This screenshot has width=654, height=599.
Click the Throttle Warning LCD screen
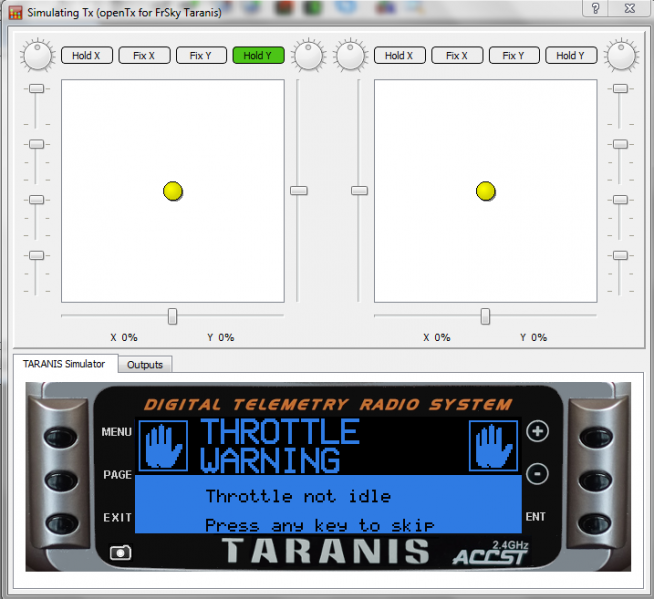[328, 475]
